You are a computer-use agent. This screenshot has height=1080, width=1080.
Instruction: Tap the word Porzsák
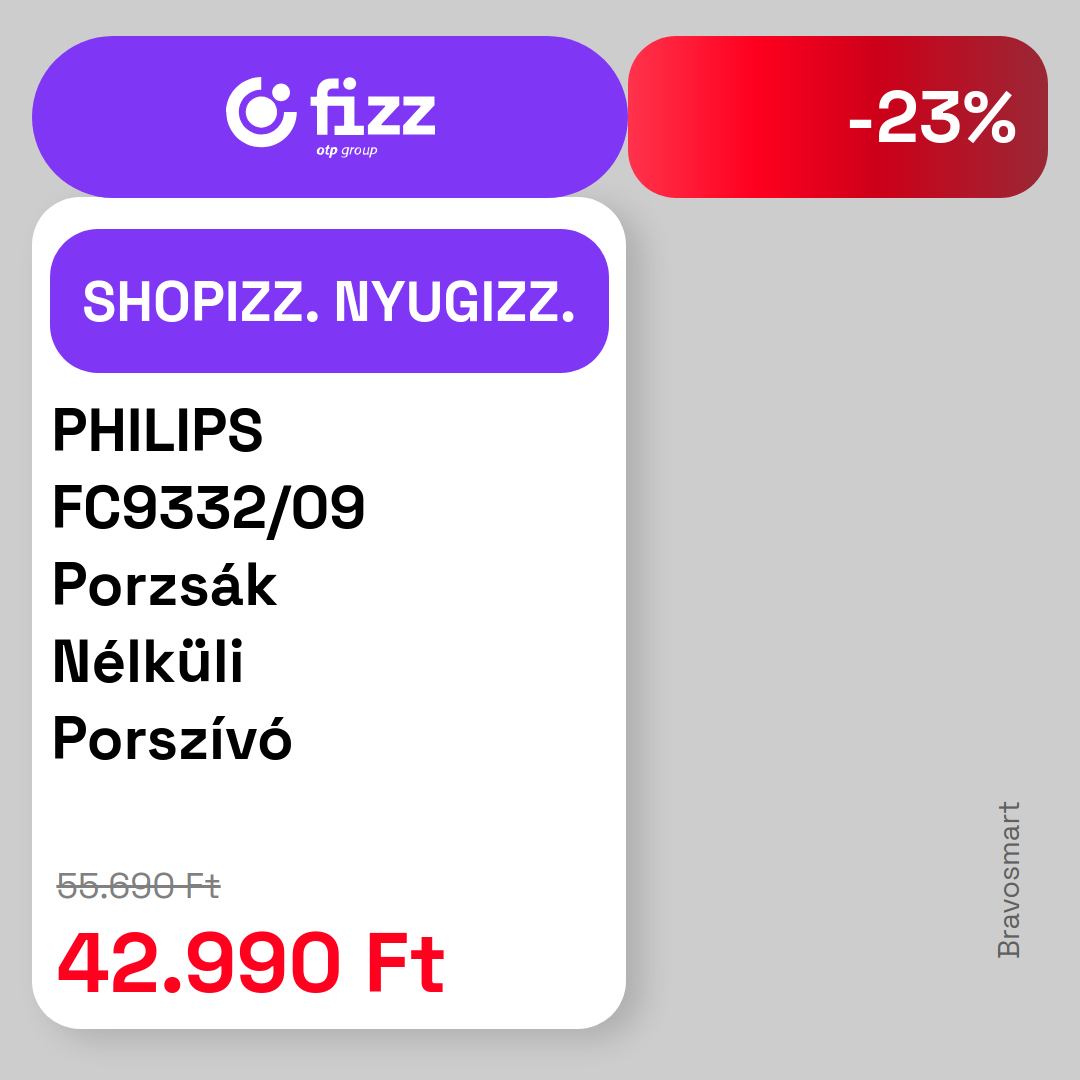click(165, 584)
